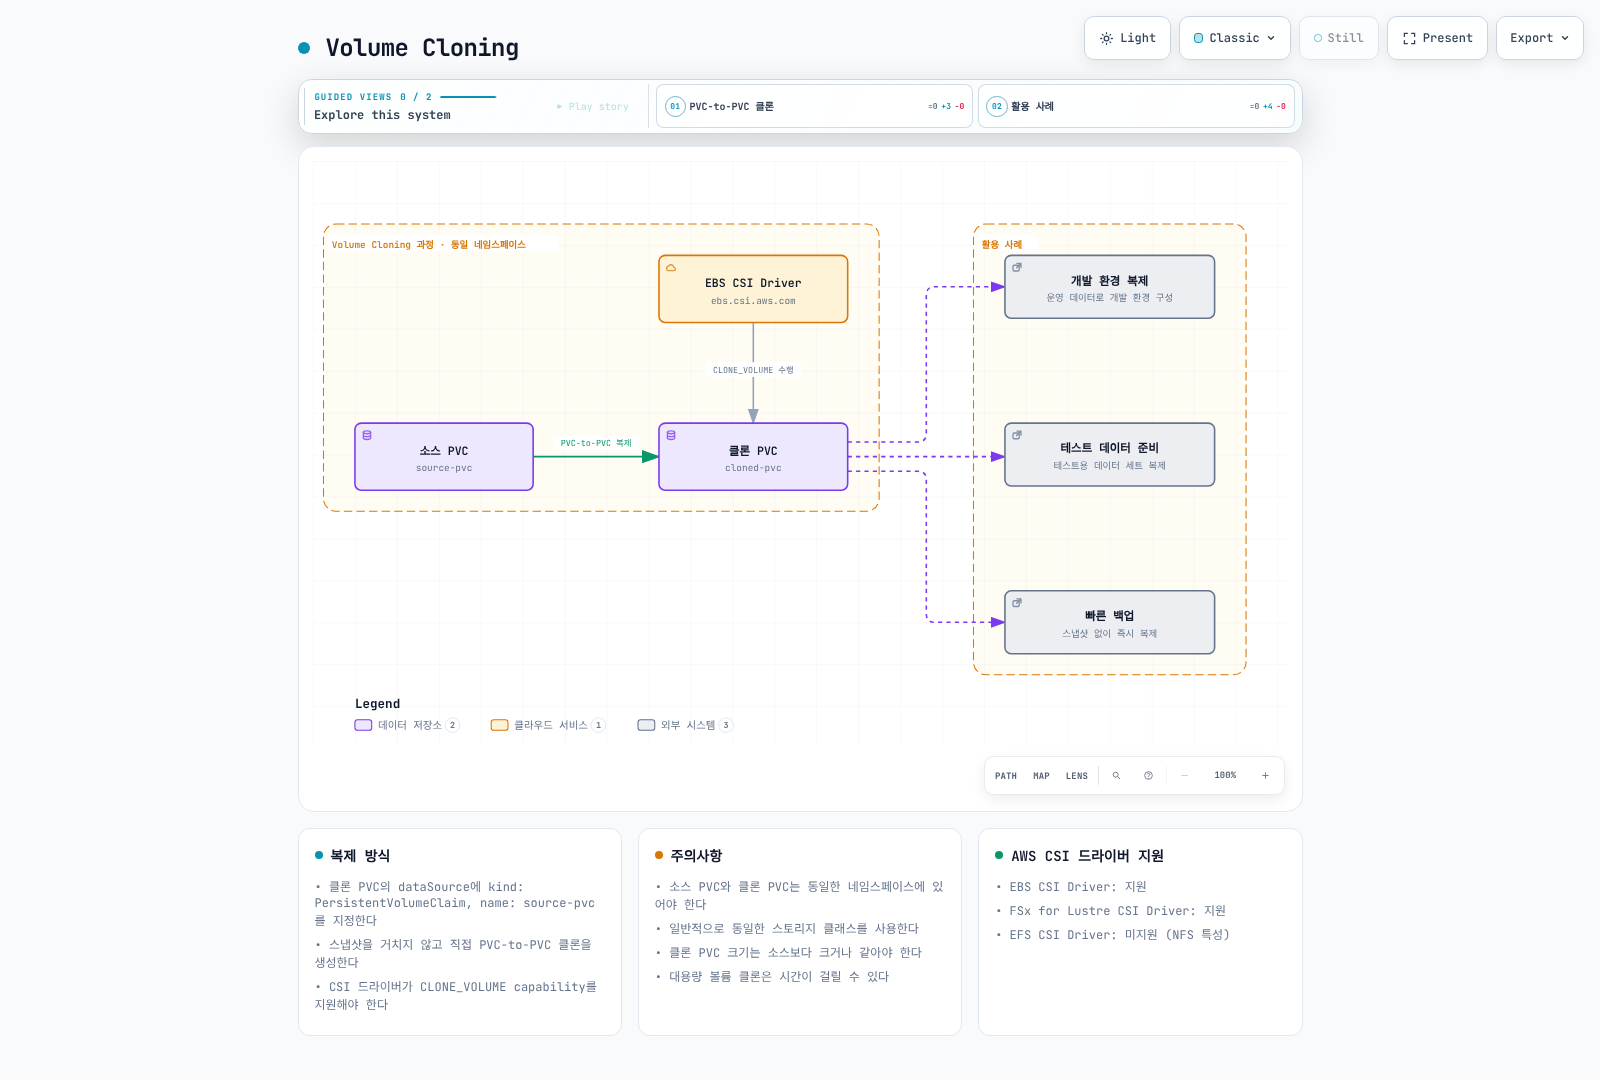Image resolution: width=1600 pixels, height=1080 pixels.
Task: Click the EFS CSI Driver: 미지원 line
Action: pyautogui.click(x=1119, y=935)
